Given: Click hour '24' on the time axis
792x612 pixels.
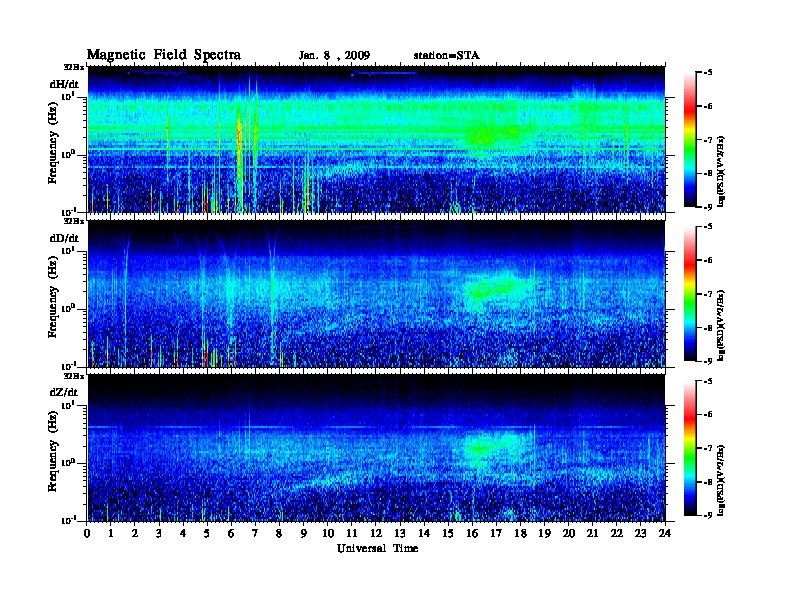Looking at the screenshot, I should pos(665,533).
